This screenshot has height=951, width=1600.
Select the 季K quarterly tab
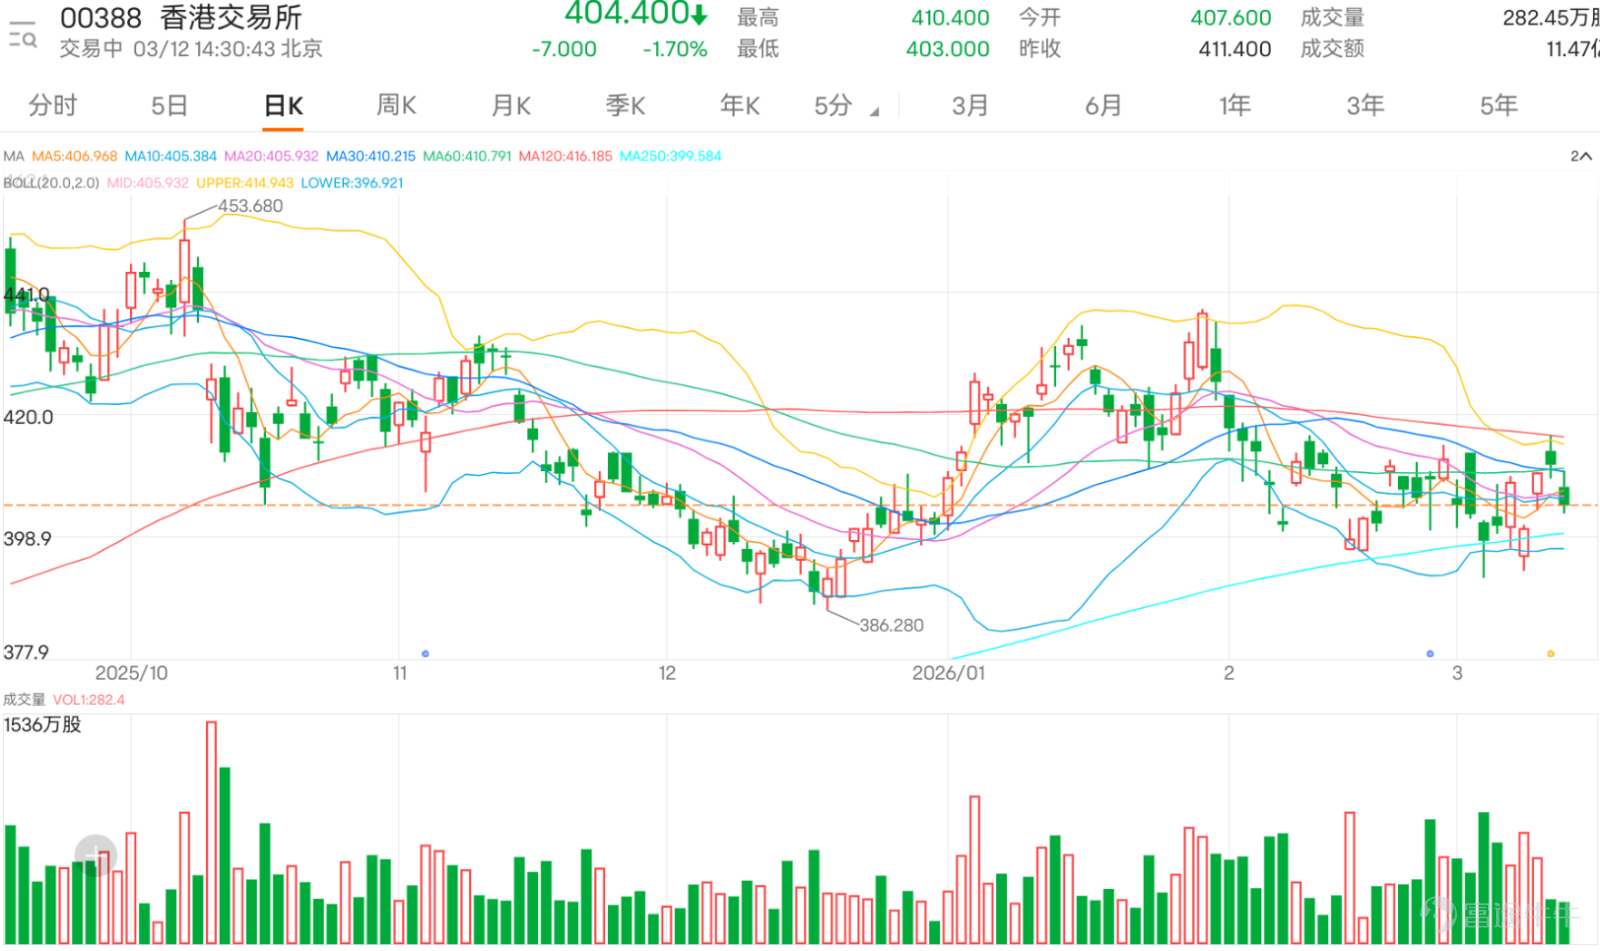[x=625, y=105]
